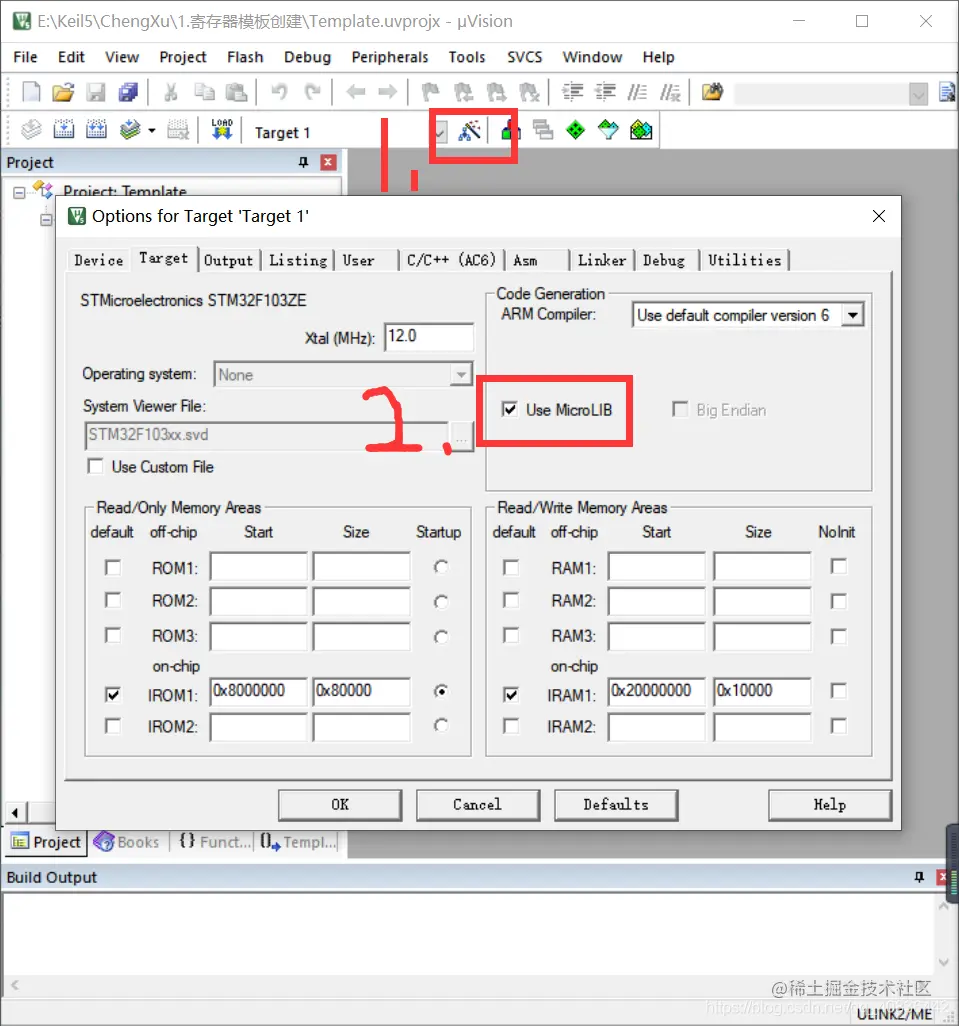Open the Linker tab
Screen dimensions: 959x1026
pyautogui.click(x=602, y=260)
